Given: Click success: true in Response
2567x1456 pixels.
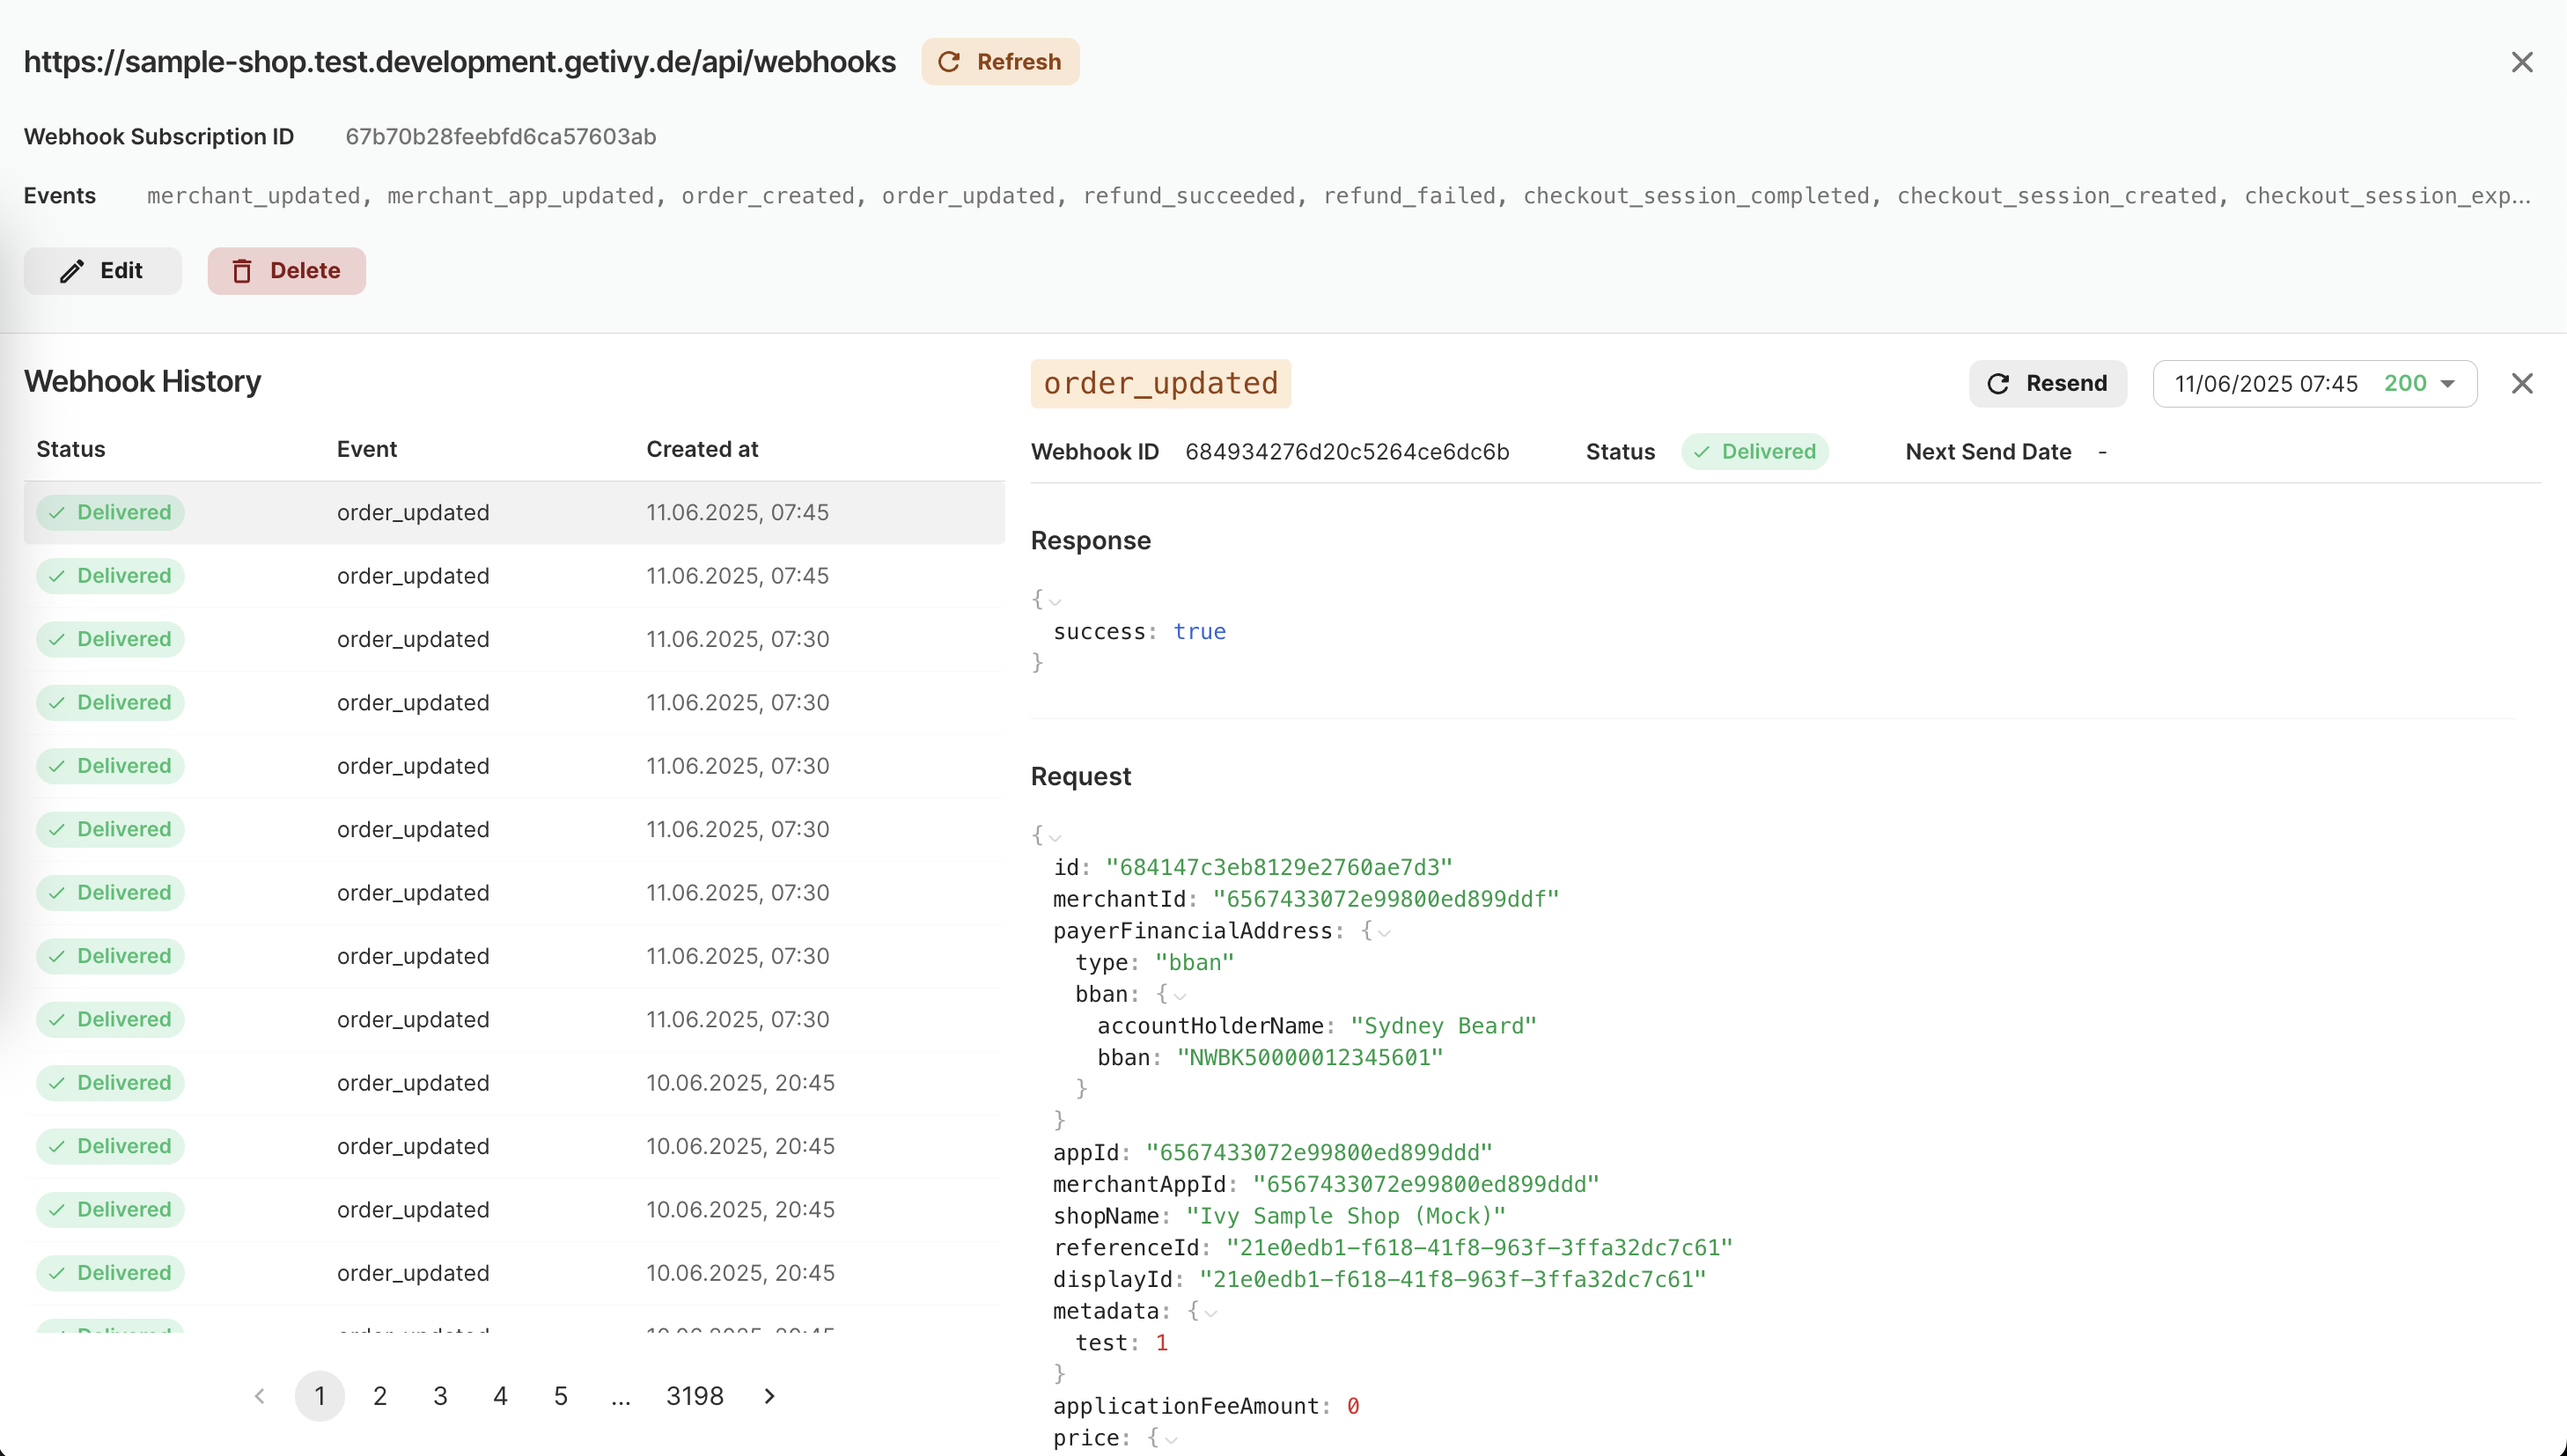Looking at the screenshot, I should tap(1139, 632).
